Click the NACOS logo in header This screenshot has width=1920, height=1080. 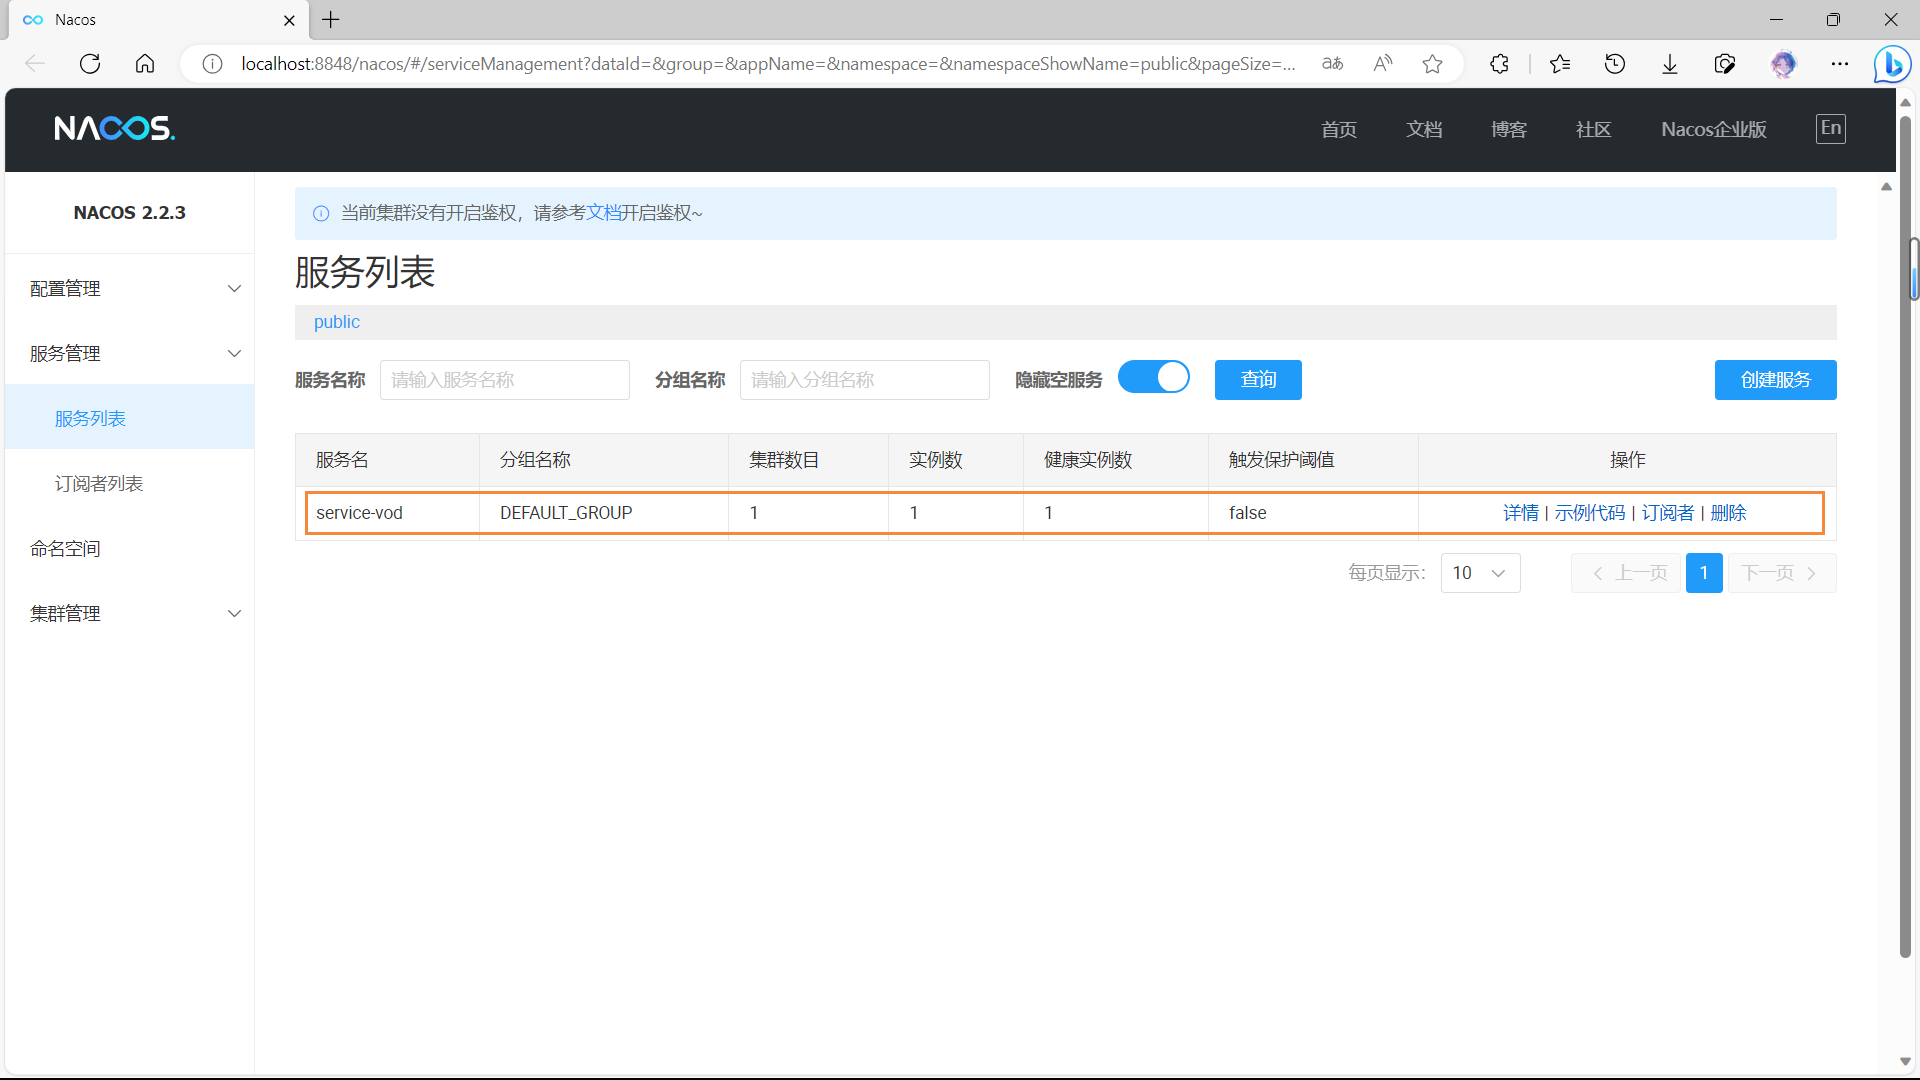[x=114, y=129]
